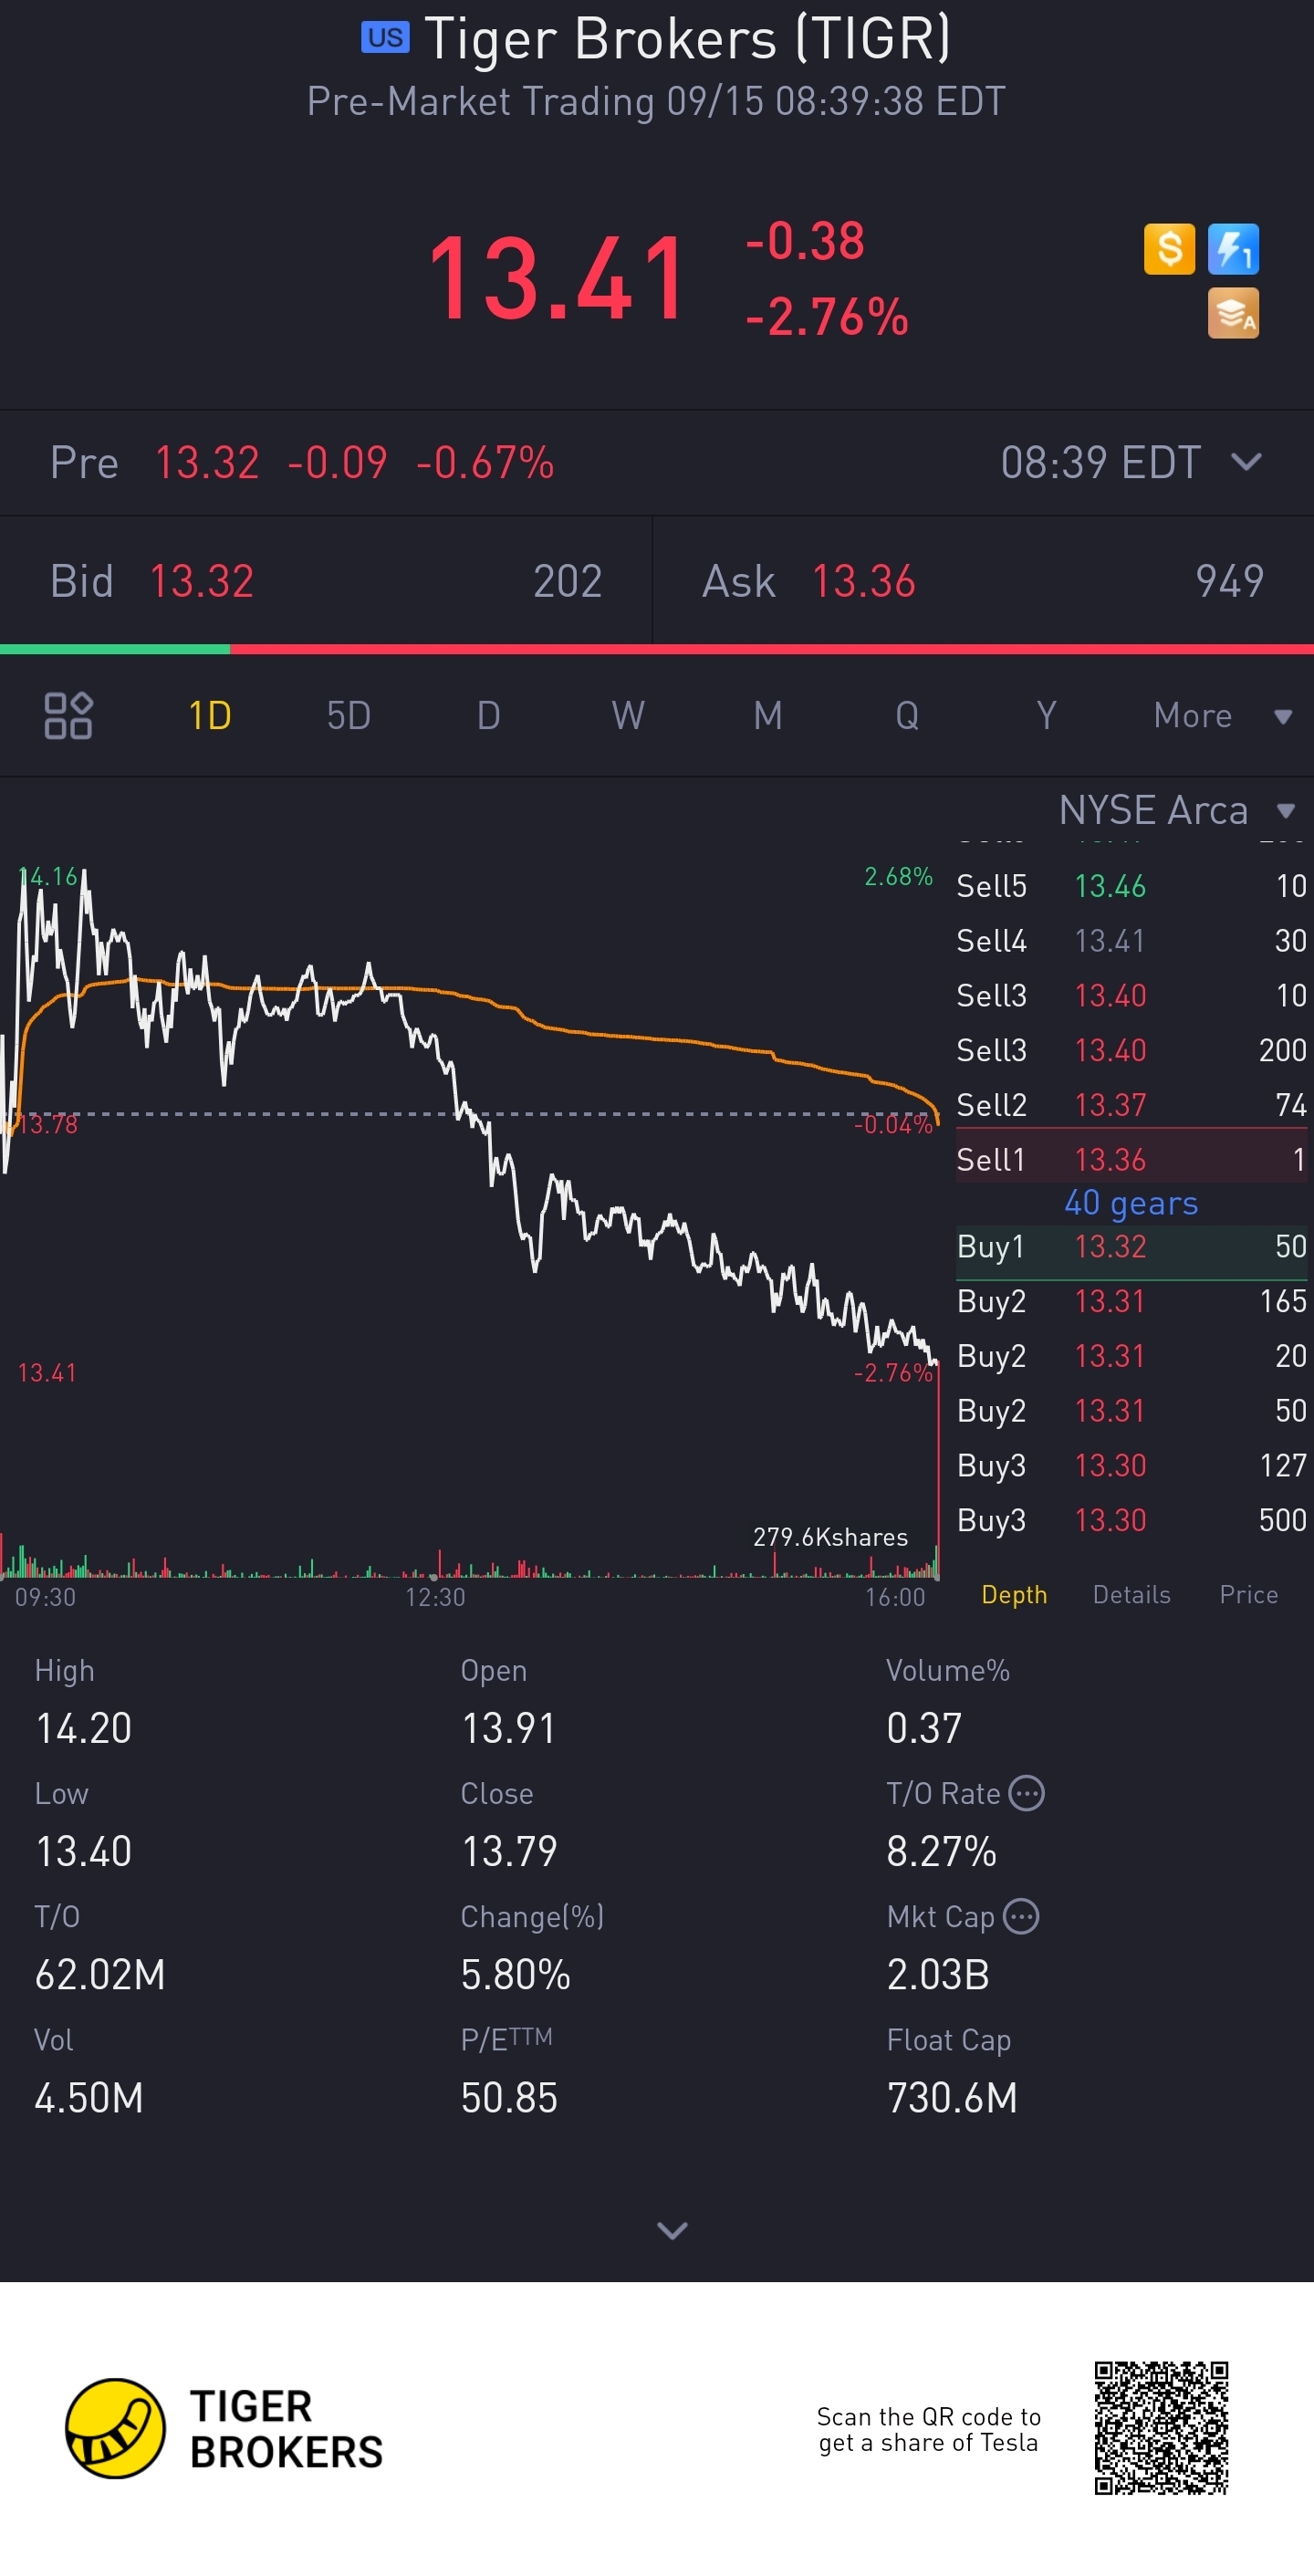Image resolution: width=1314 pixels, height=2576 pixels.
Task: Open the chart layout grid icon
Action: click(x=68, y=715)
